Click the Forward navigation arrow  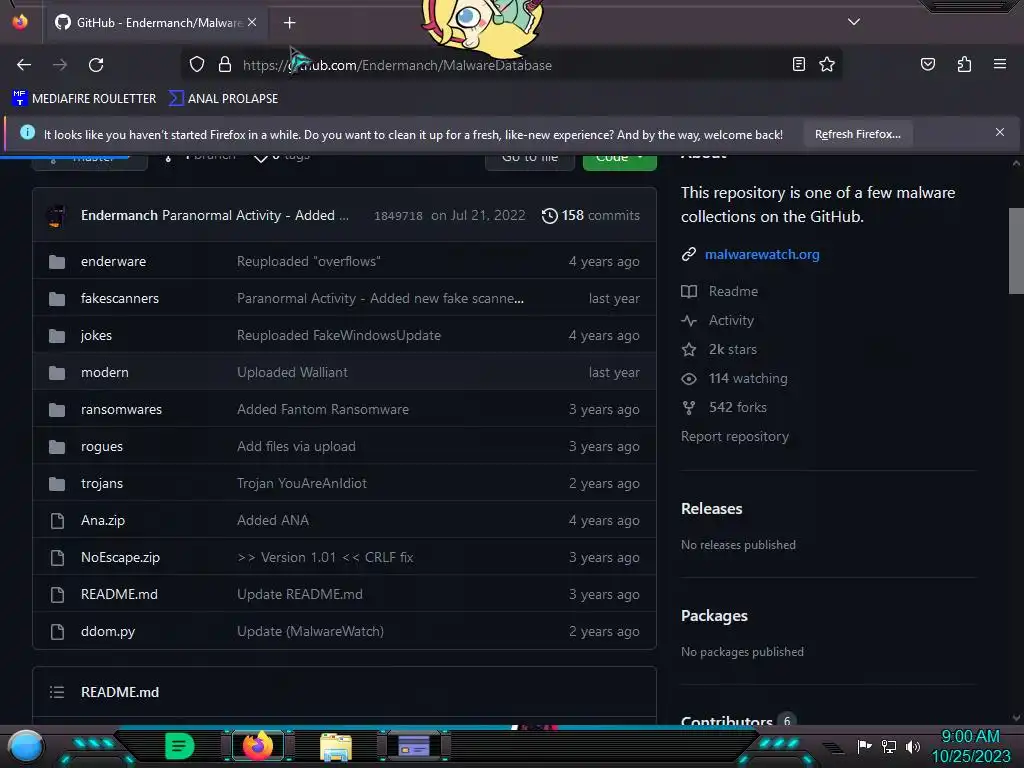point(60,65)
